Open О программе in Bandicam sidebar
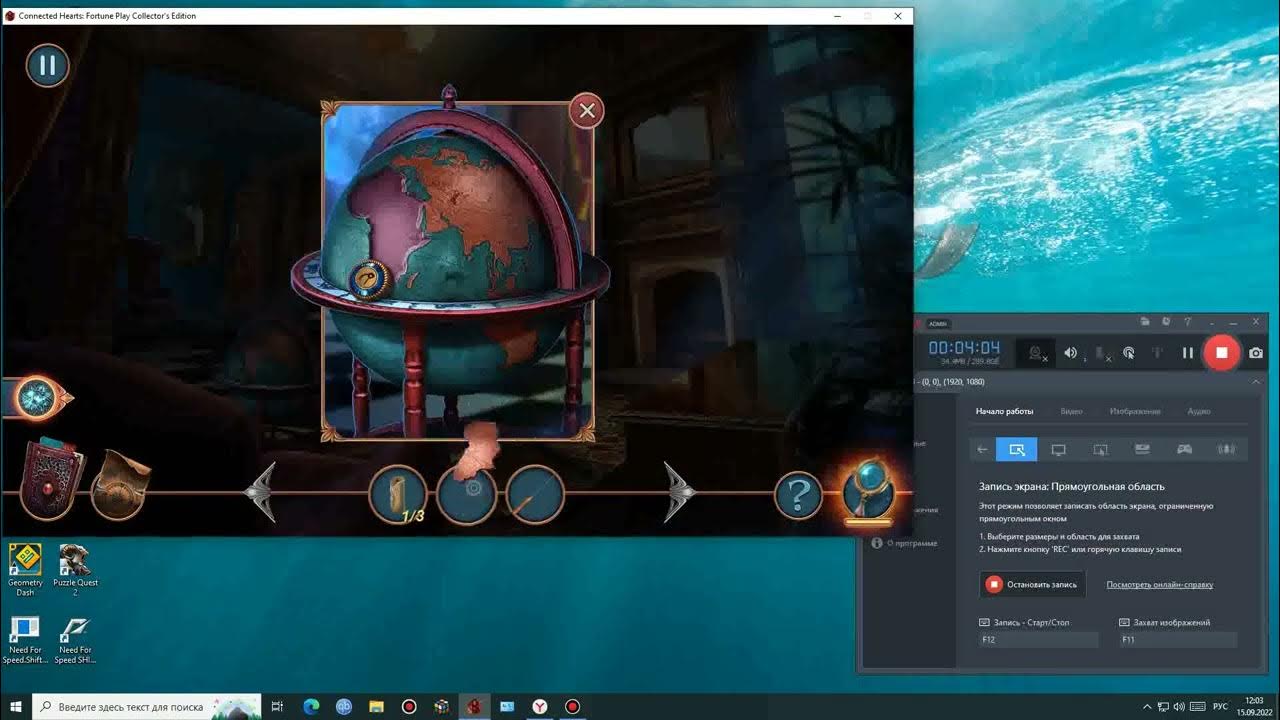Image resolution: width=1280 pixels, height=720 pixels. click(904, 543)
